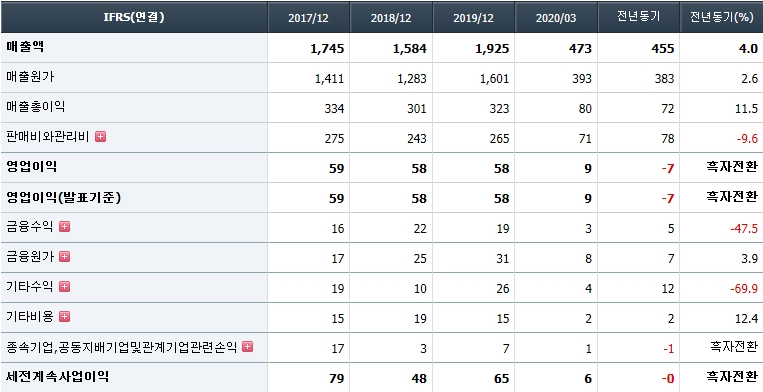Expand the 기타수익 row details

pos(65,286)
